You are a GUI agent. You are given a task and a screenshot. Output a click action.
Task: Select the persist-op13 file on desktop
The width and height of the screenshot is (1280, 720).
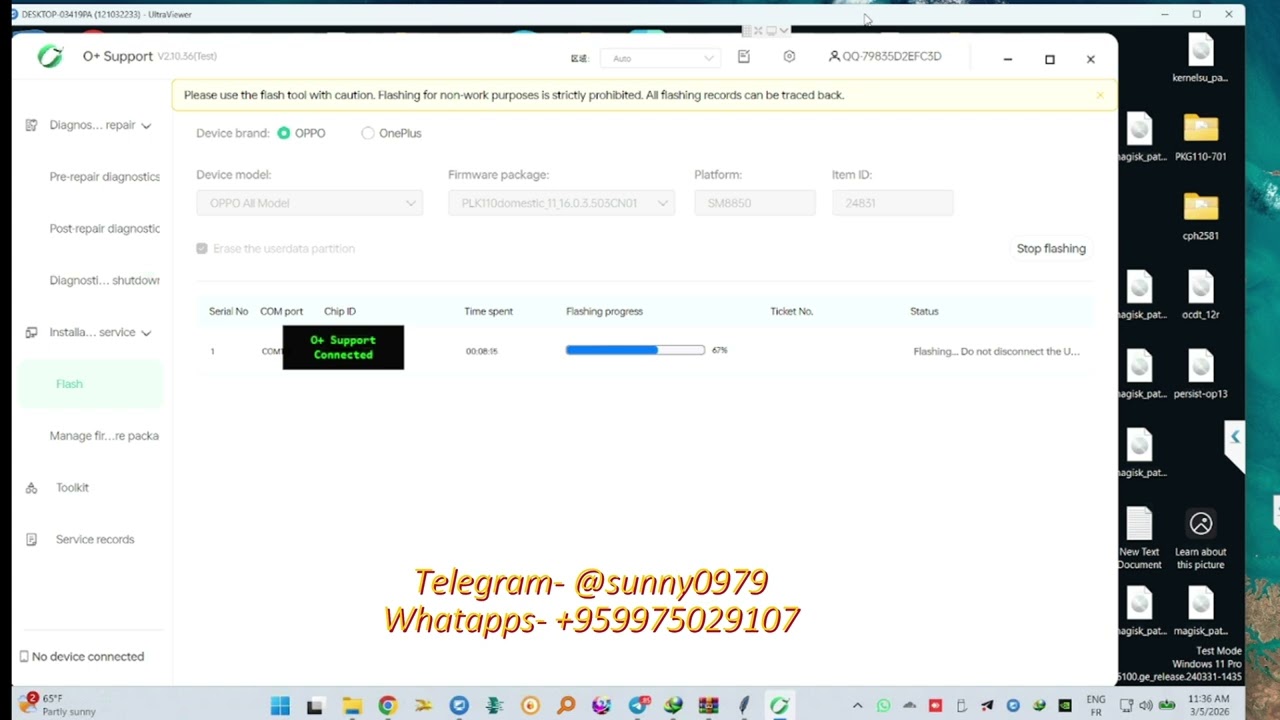[x=1200, y=375]
